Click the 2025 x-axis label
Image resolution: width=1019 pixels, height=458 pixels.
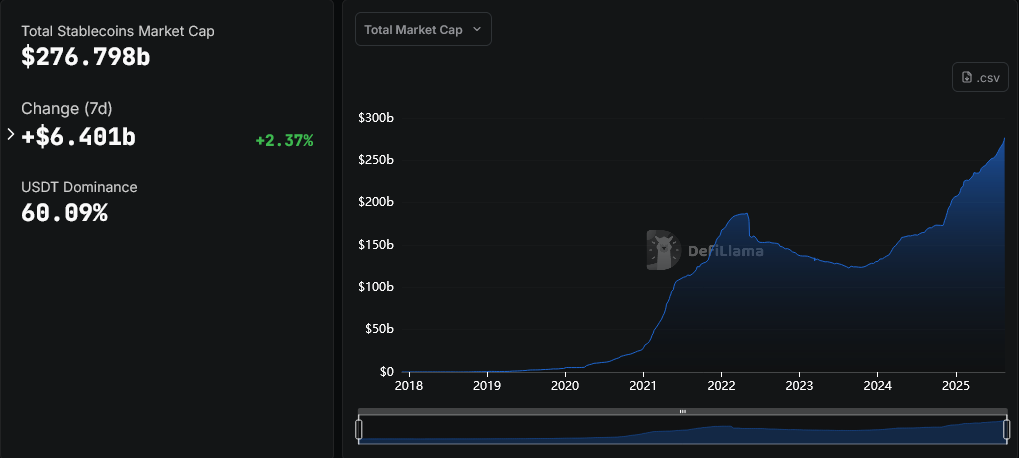(956, 385)
